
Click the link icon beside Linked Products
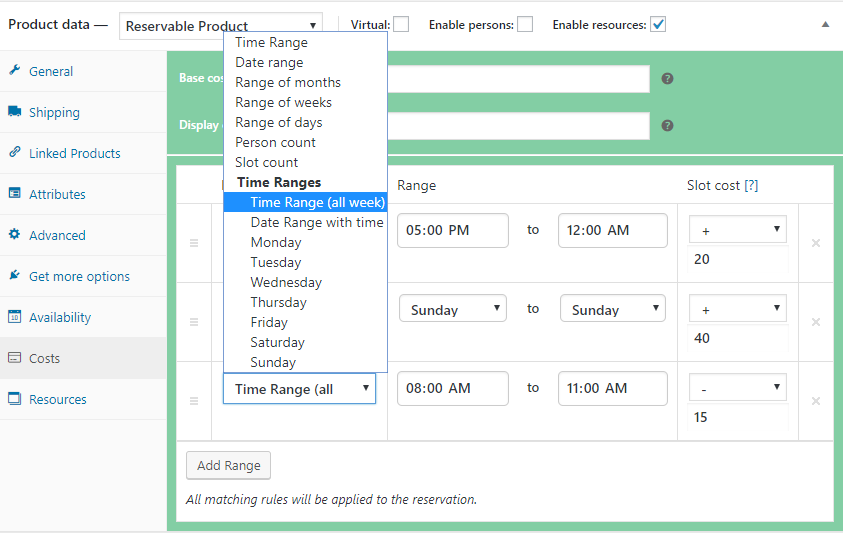click(15, 153)
